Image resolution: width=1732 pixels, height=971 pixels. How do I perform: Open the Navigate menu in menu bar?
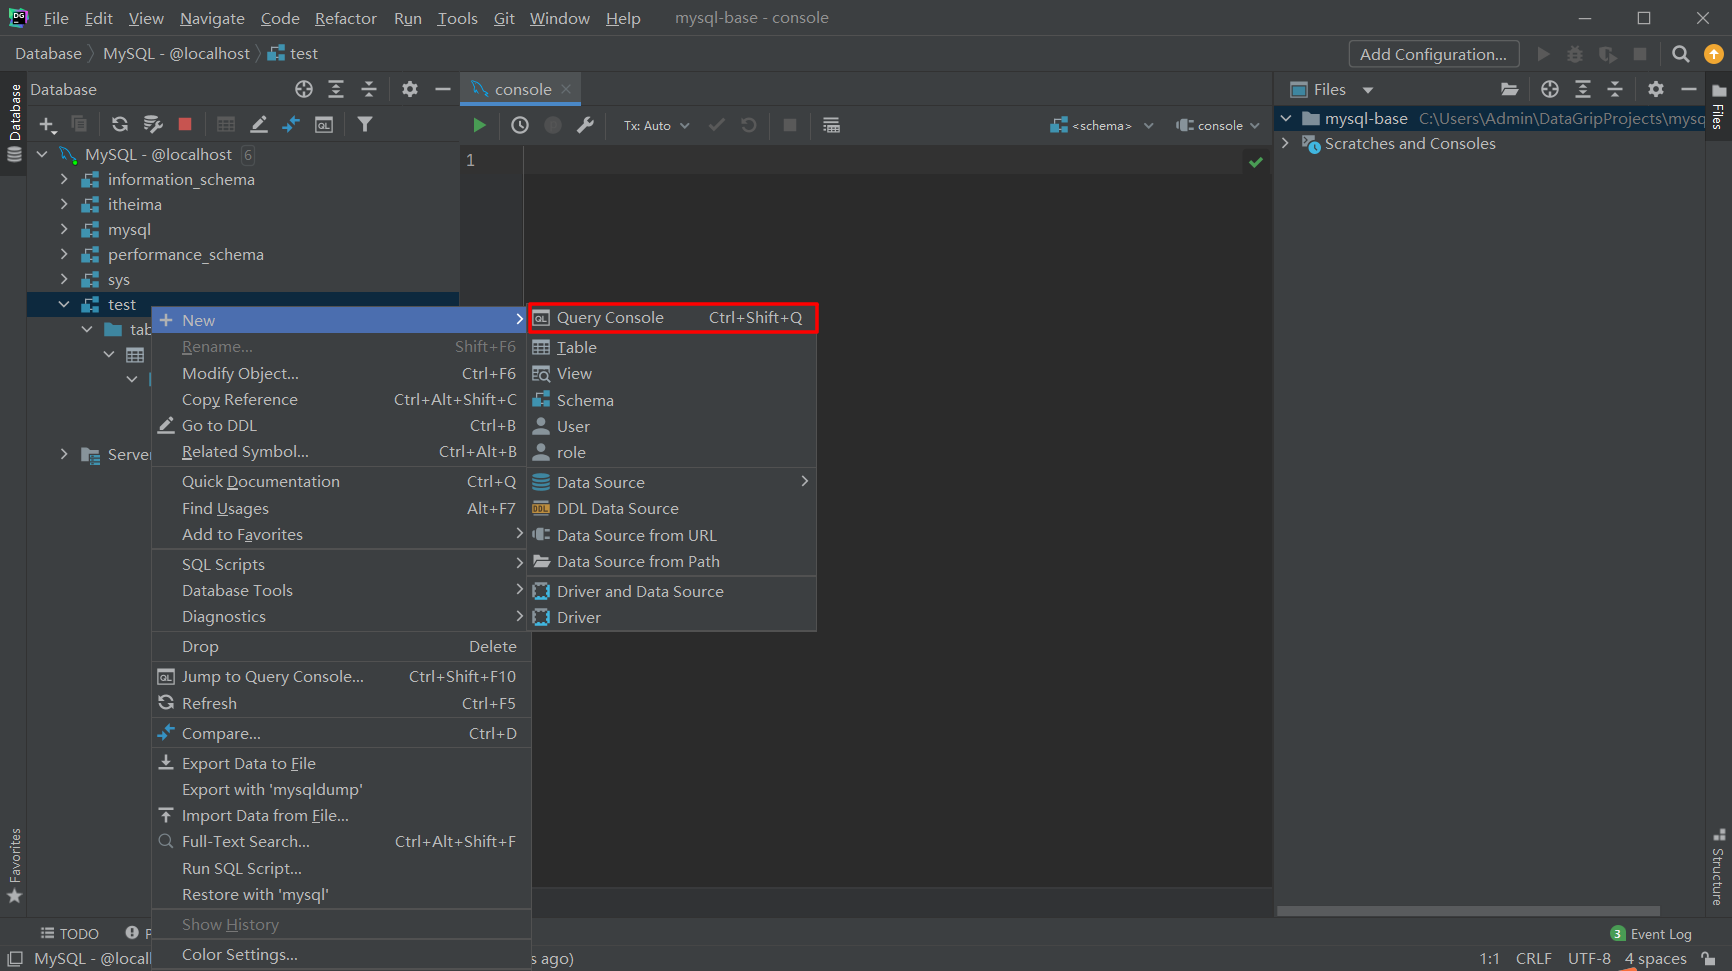tap(212, 18)
